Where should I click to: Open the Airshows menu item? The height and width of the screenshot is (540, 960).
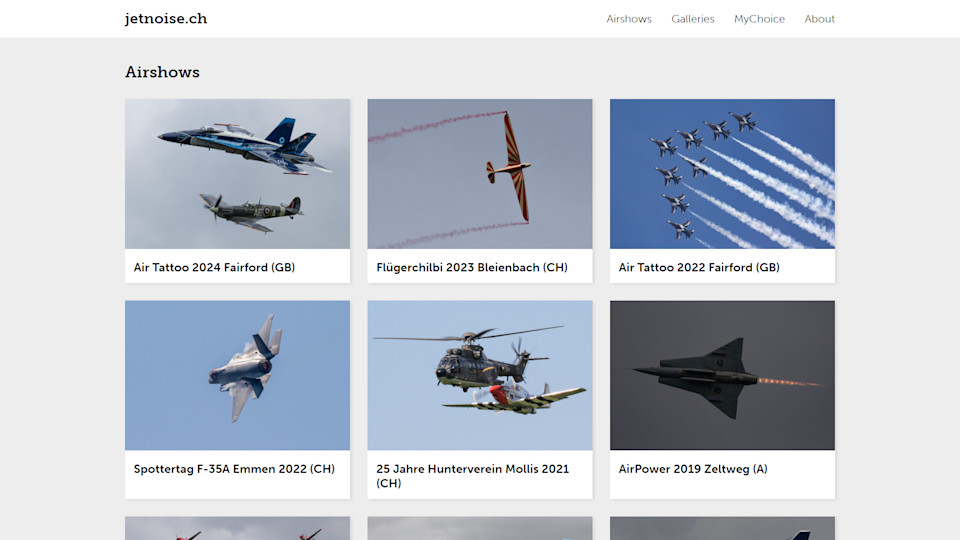629,19
